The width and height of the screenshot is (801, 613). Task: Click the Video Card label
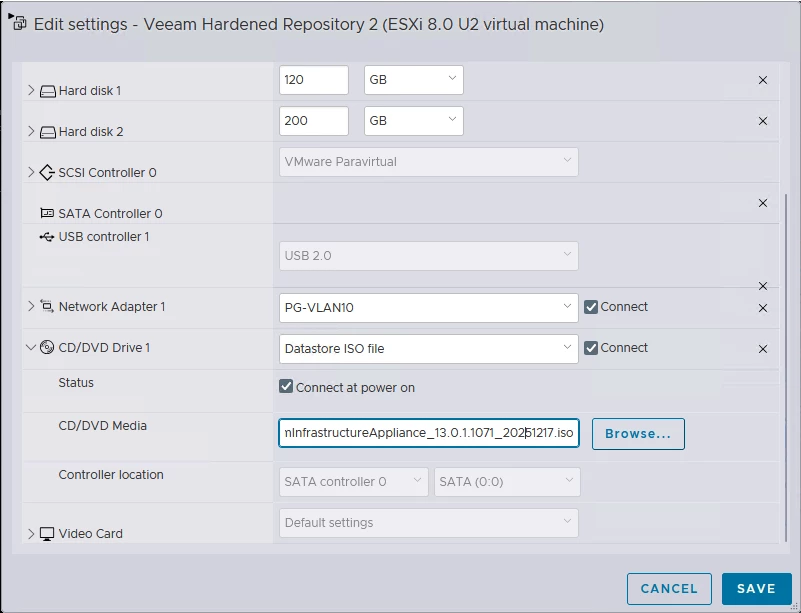90,534
